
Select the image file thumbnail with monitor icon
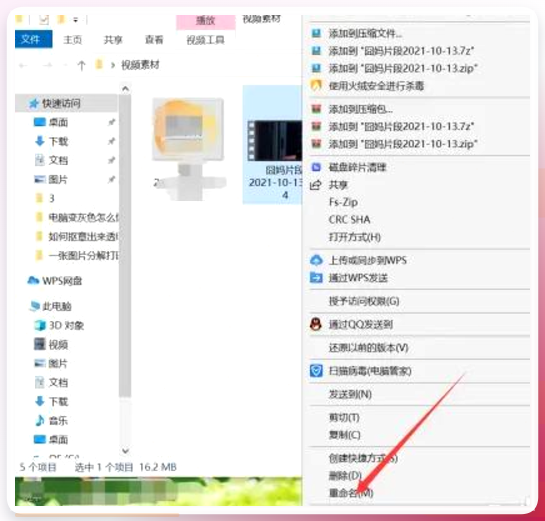pyautogui.click(x=189, y=148)
